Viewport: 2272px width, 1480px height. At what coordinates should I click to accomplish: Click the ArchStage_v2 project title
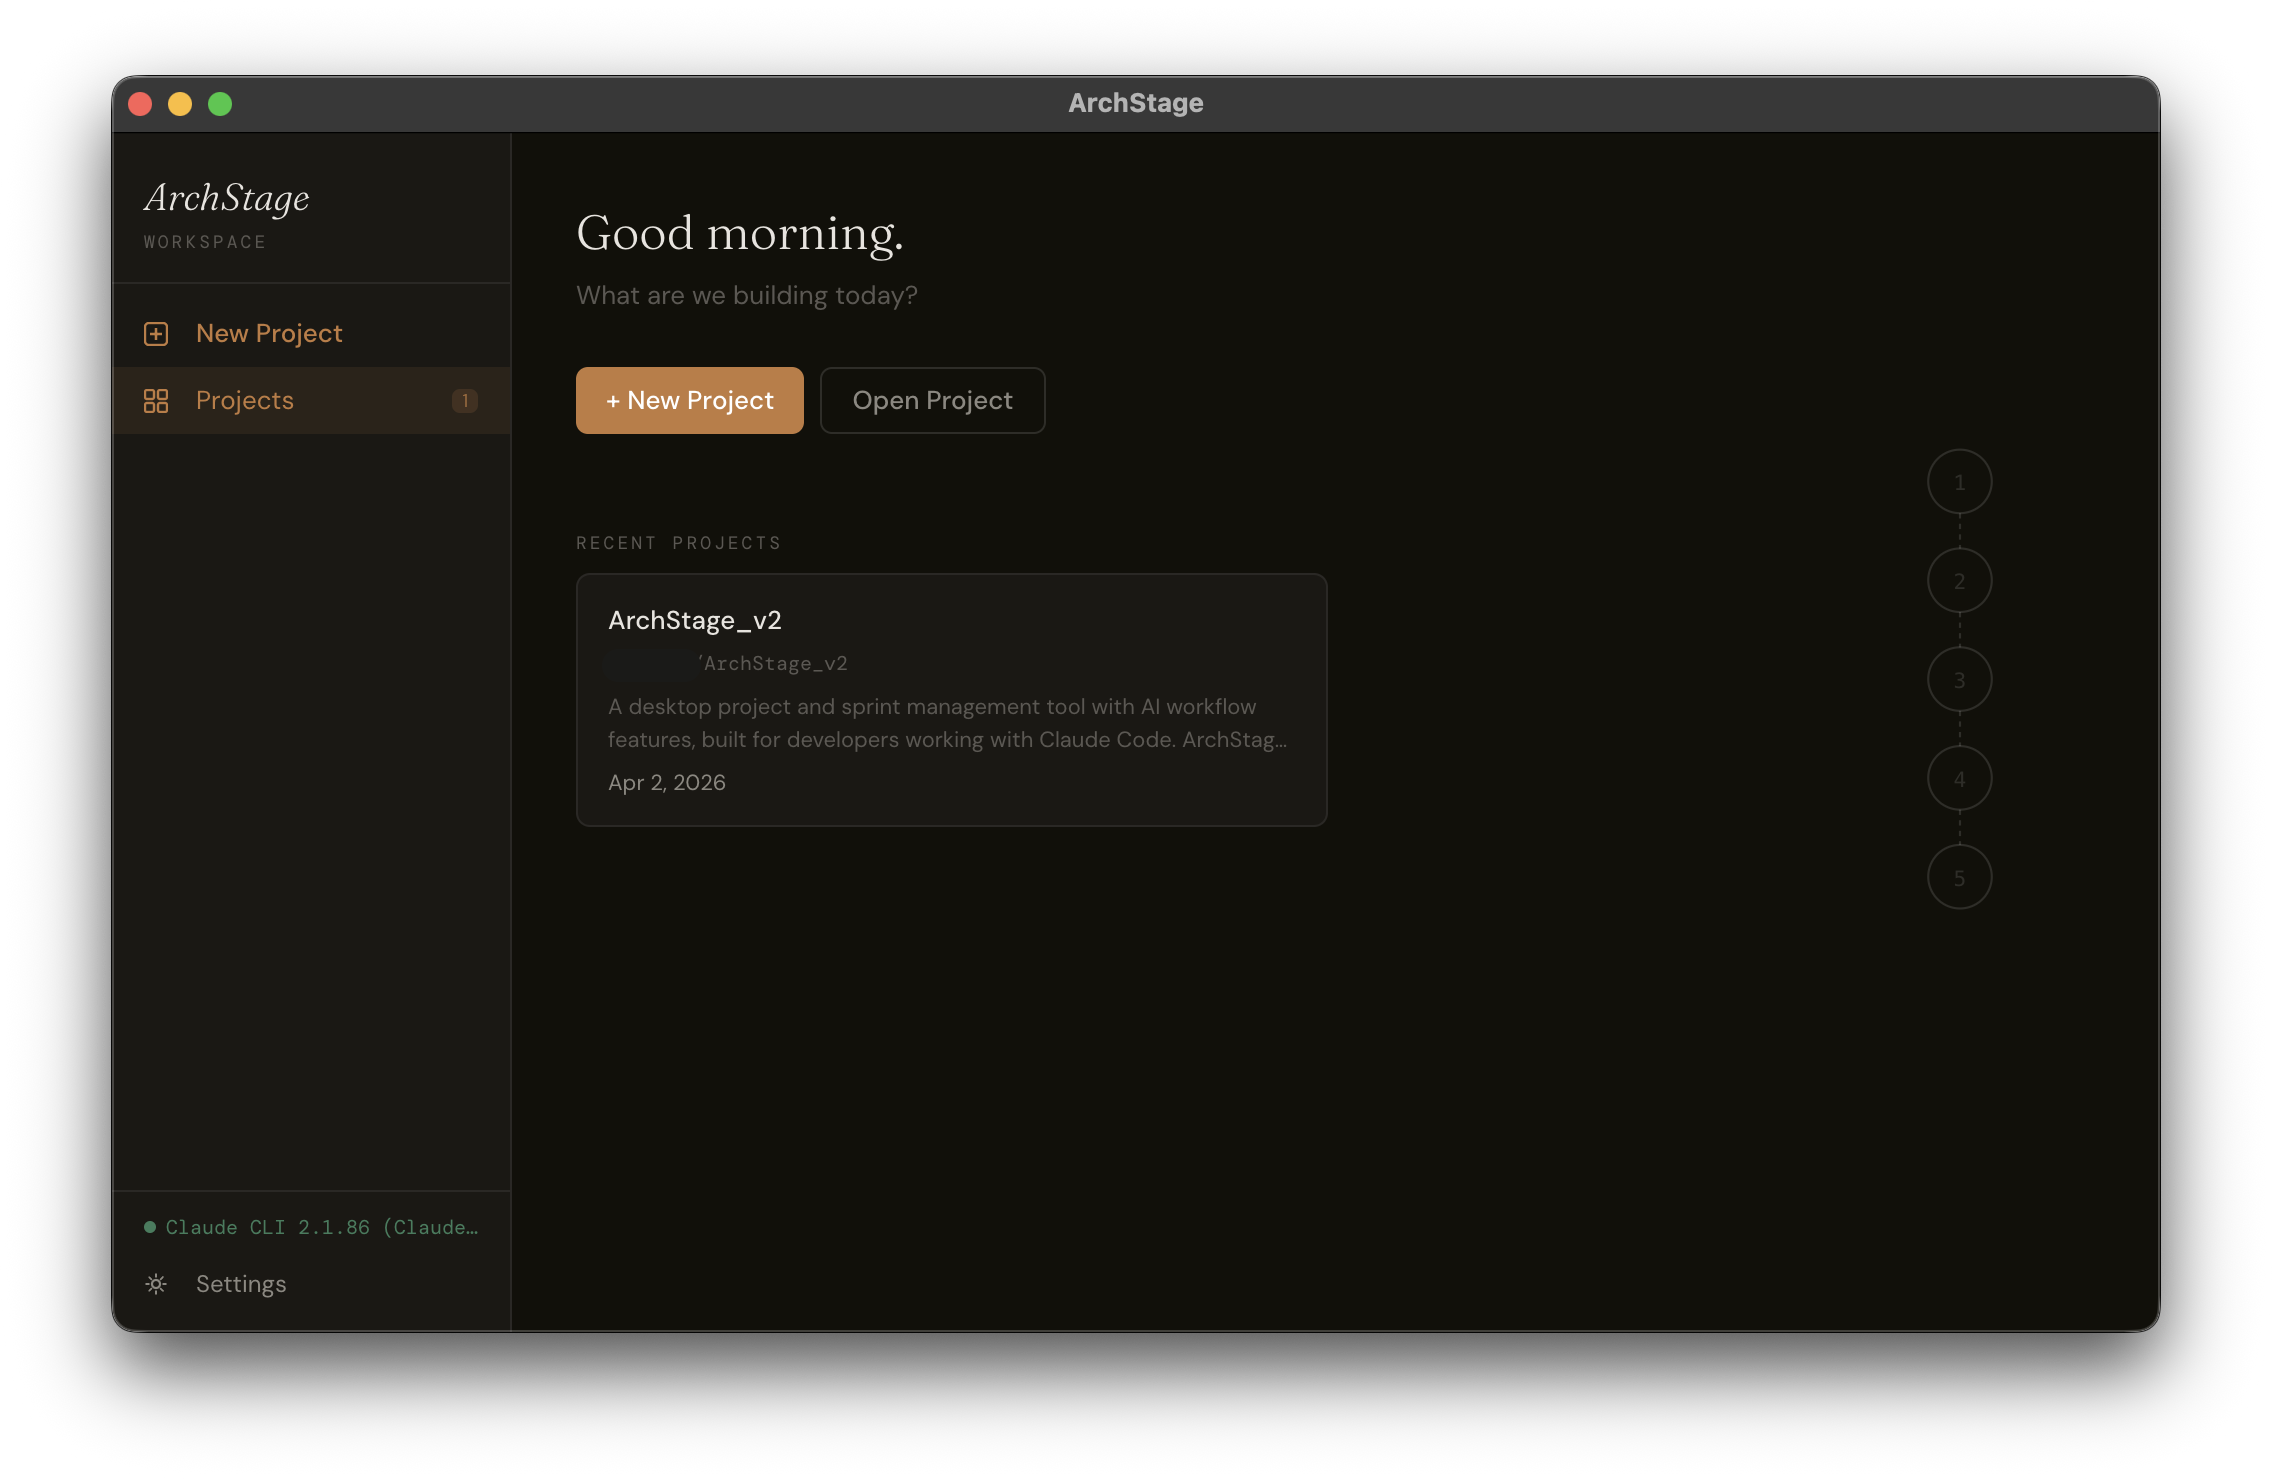coord(695,620)
